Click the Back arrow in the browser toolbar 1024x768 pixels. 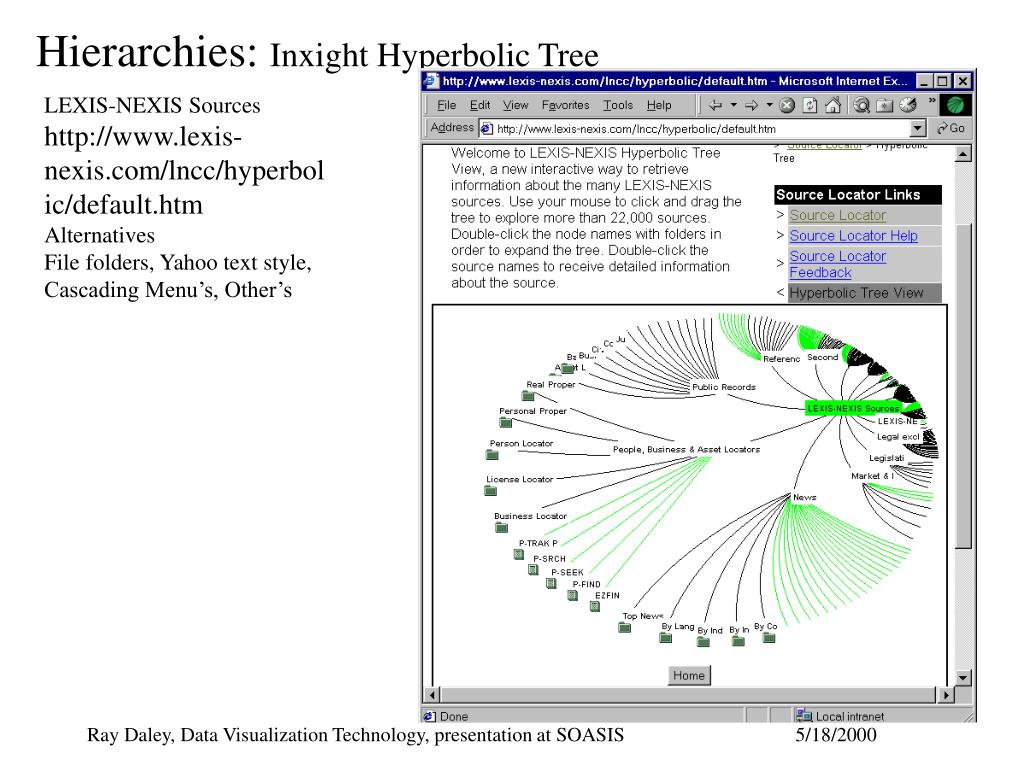coord(716,105)
